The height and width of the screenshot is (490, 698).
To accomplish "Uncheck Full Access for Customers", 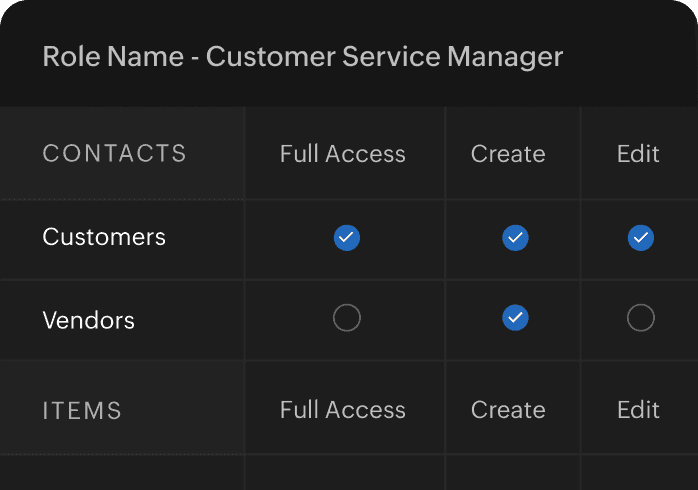I will tap(346, 238).
